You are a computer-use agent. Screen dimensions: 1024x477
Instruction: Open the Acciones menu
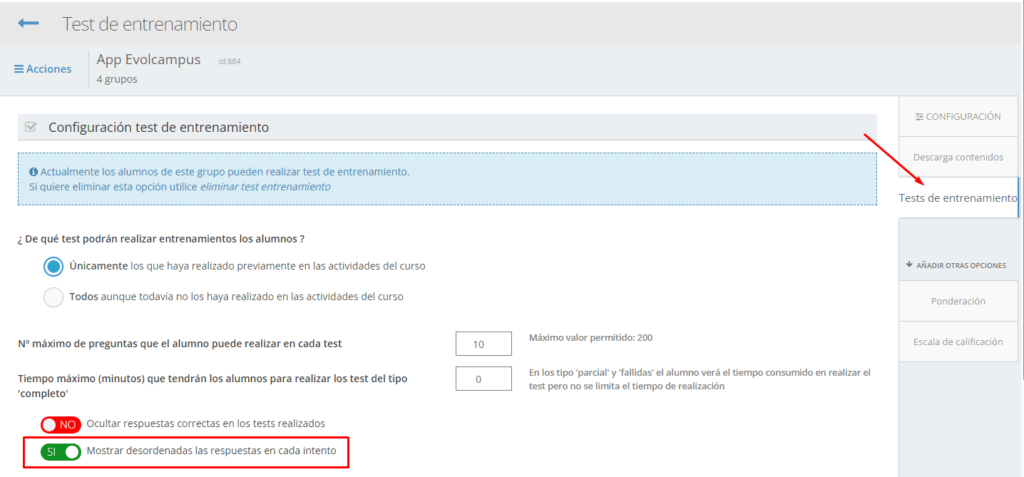tap(42, 69)
